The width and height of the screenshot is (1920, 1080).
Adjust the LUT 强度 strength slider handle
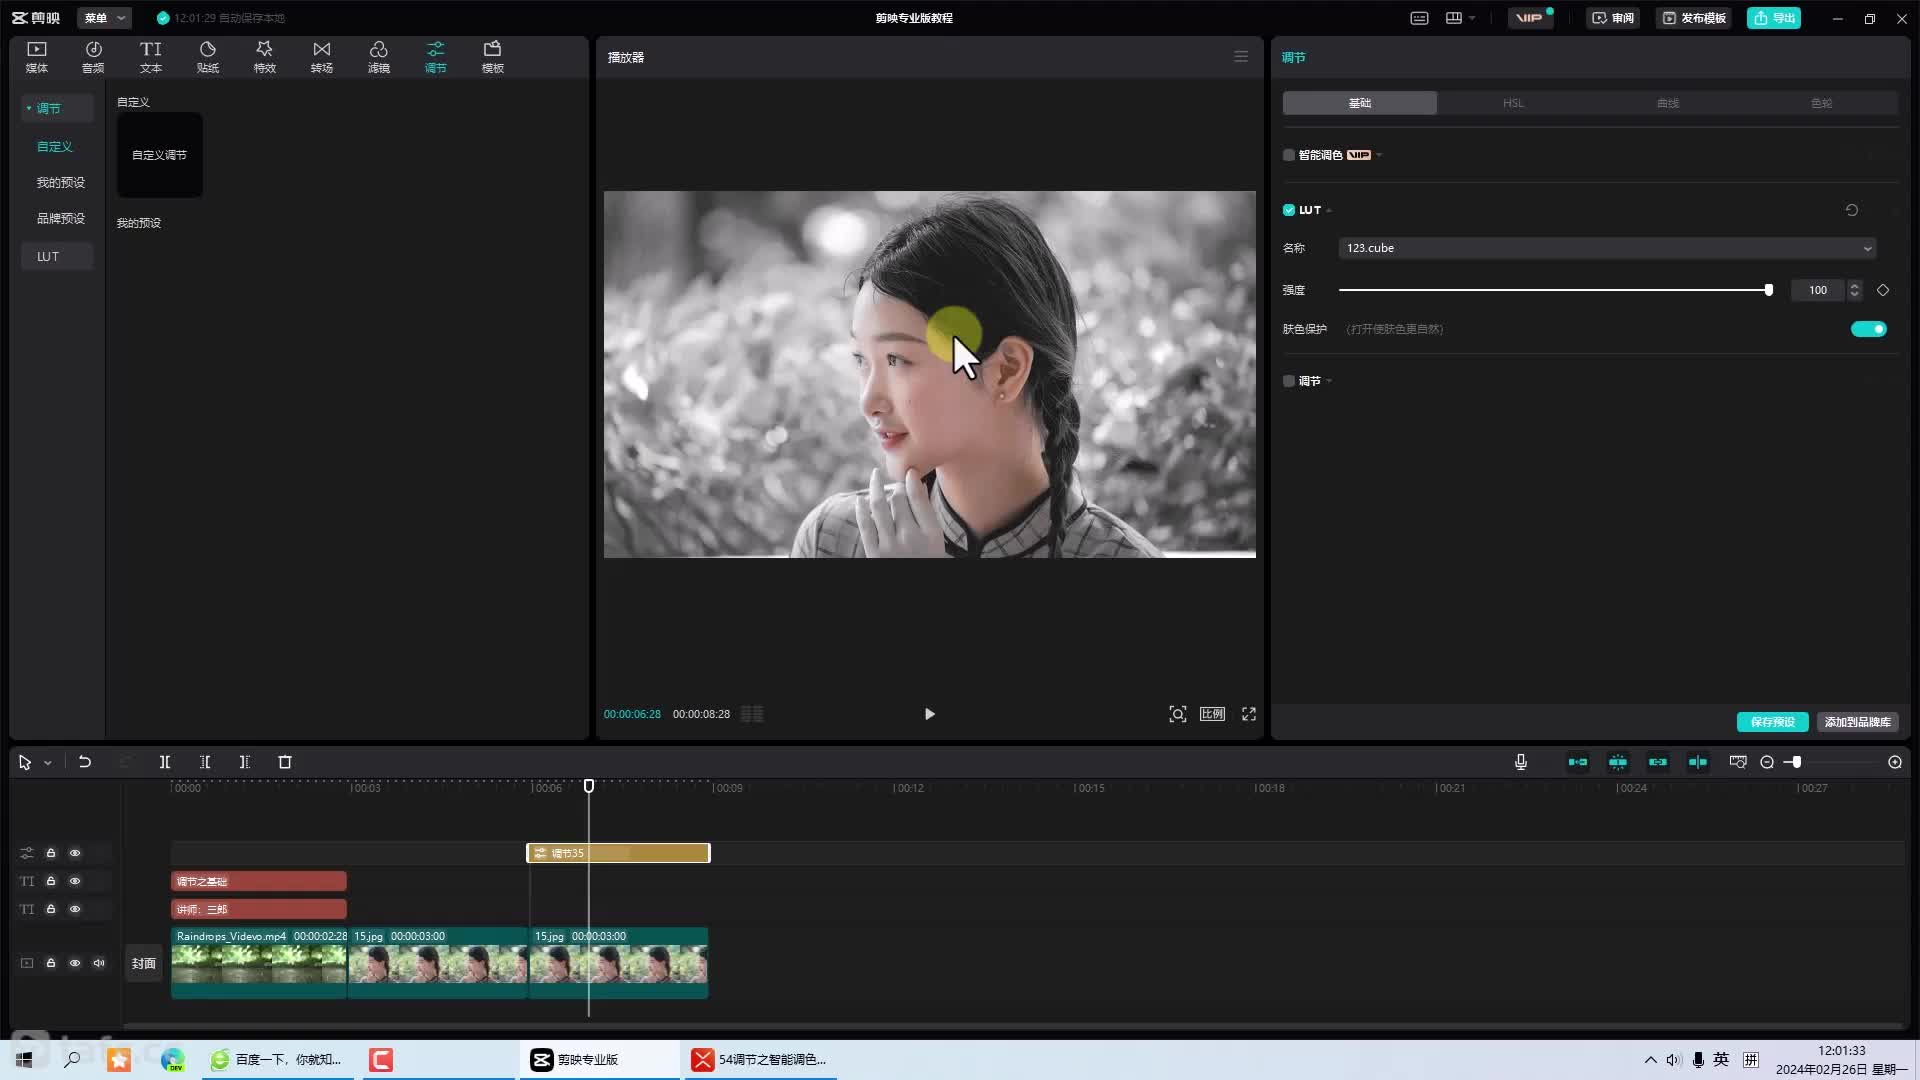pos(1769,290)
